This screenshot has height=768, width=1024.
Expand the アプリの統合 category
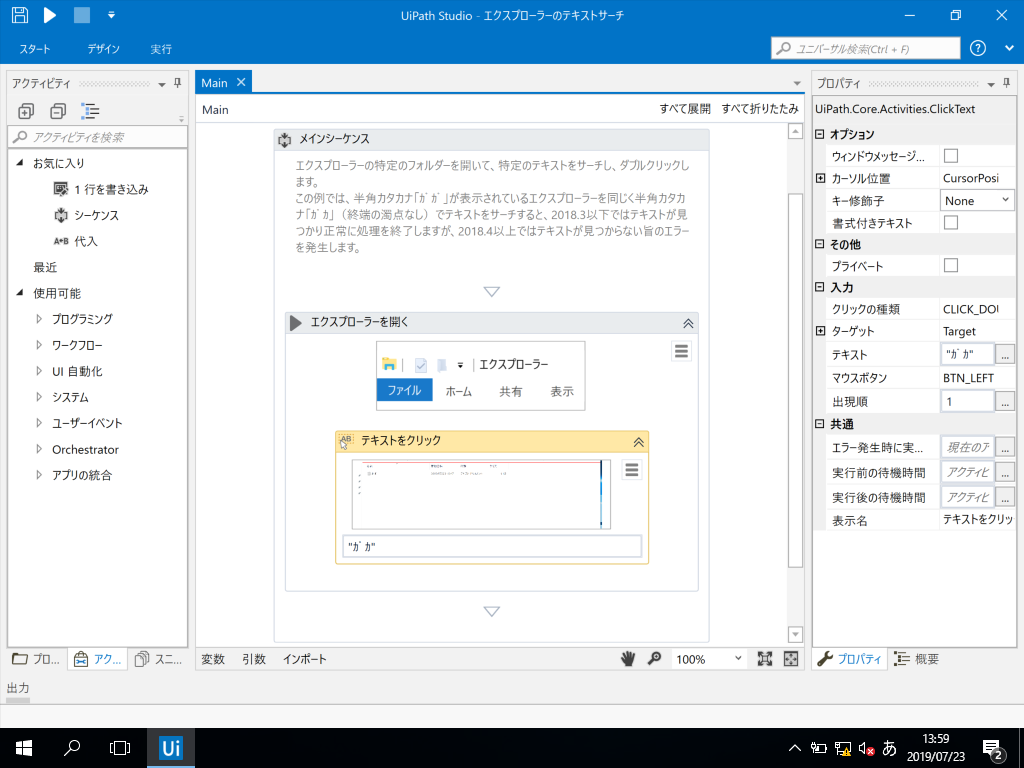(x=39, y=475)
